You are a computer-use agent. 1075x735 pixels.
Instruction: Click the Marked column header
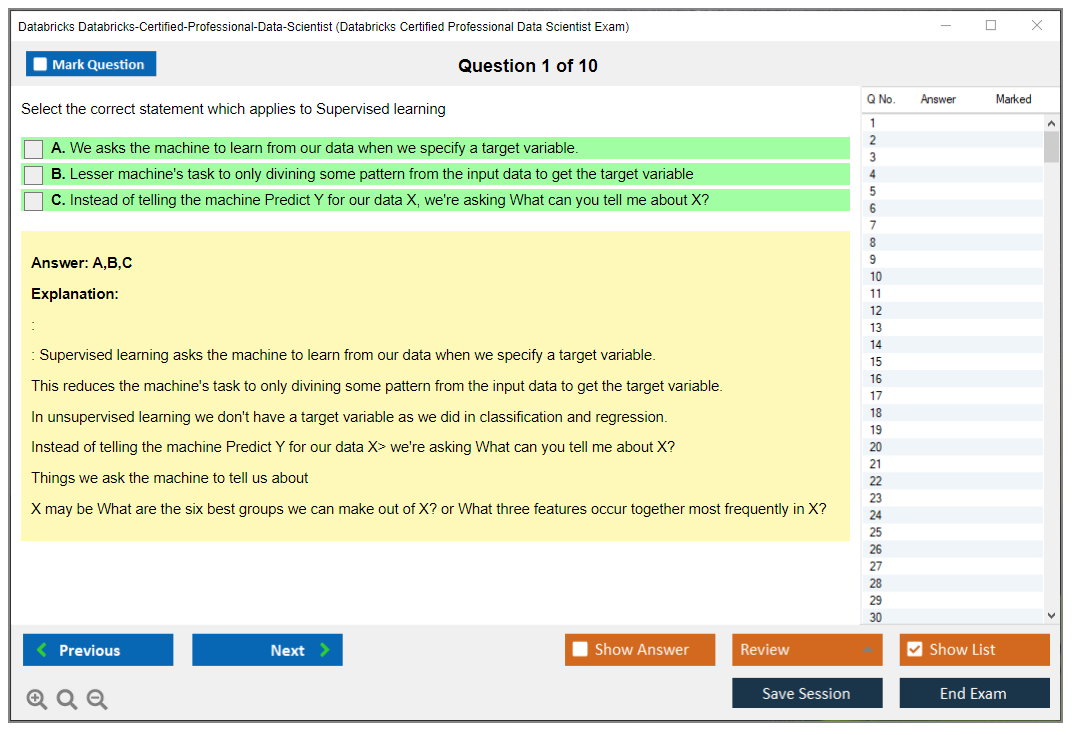[1013, 100]
